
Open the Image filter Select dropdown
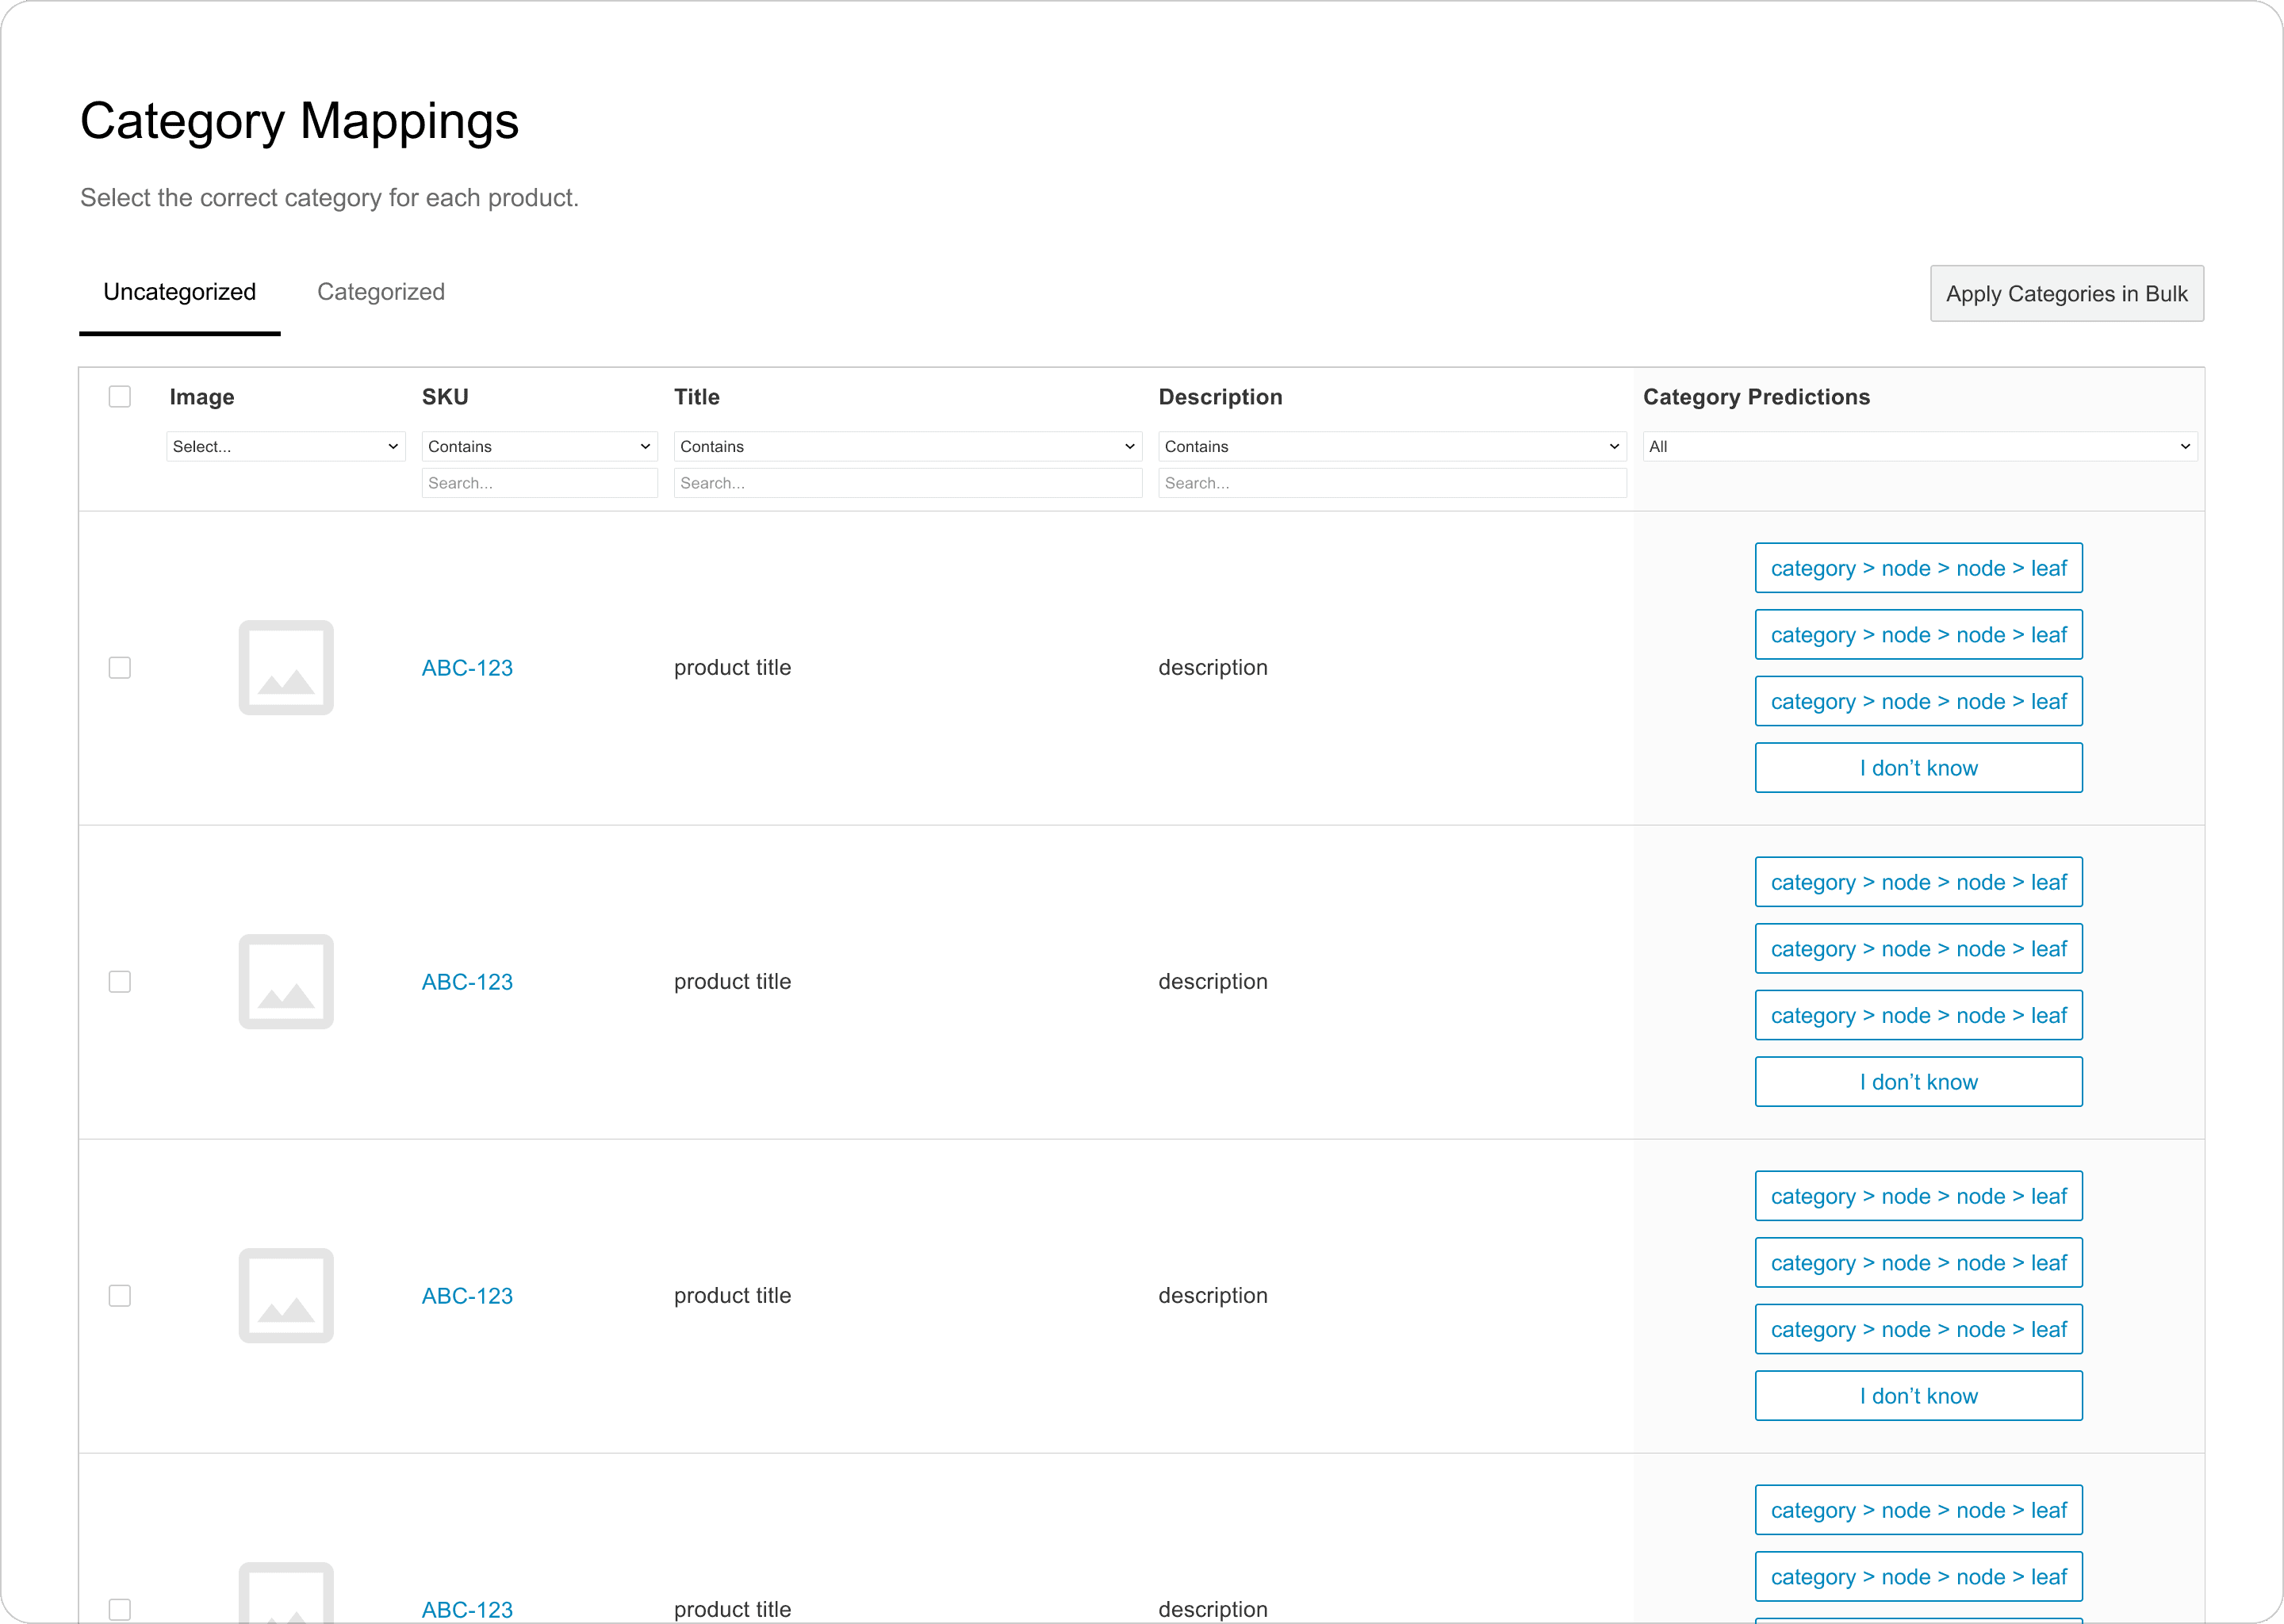click(x=285, y=446)
